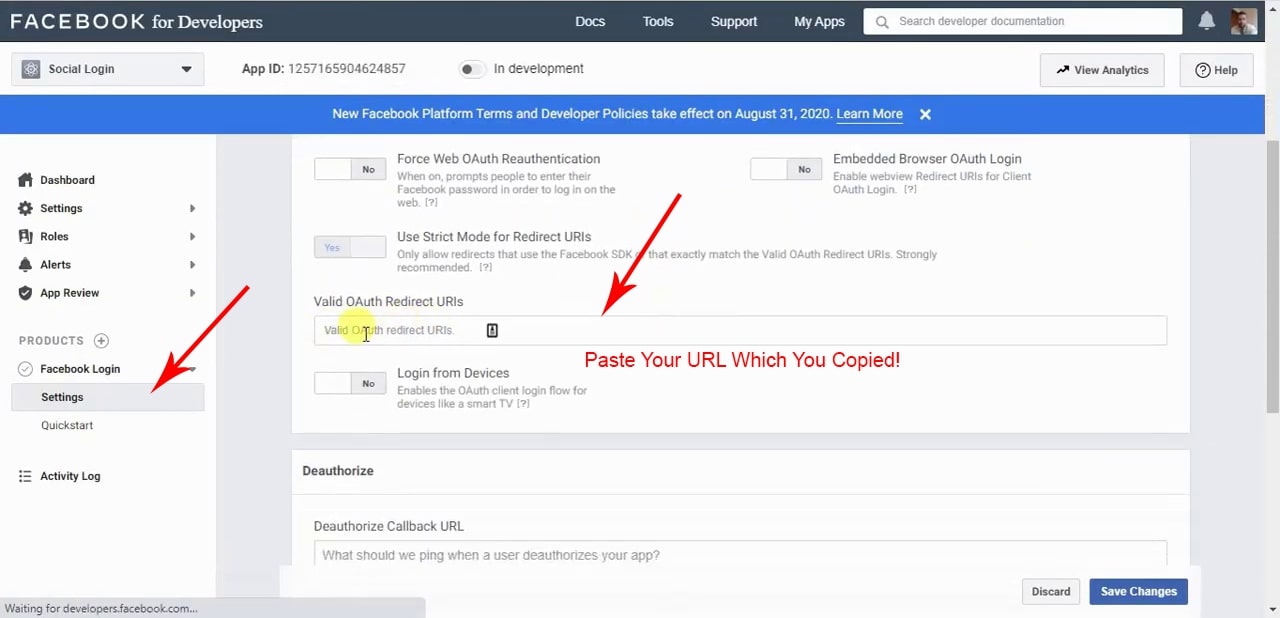
Task: Open Dashboard in the sidebar
Action: [x=67, y=180]
